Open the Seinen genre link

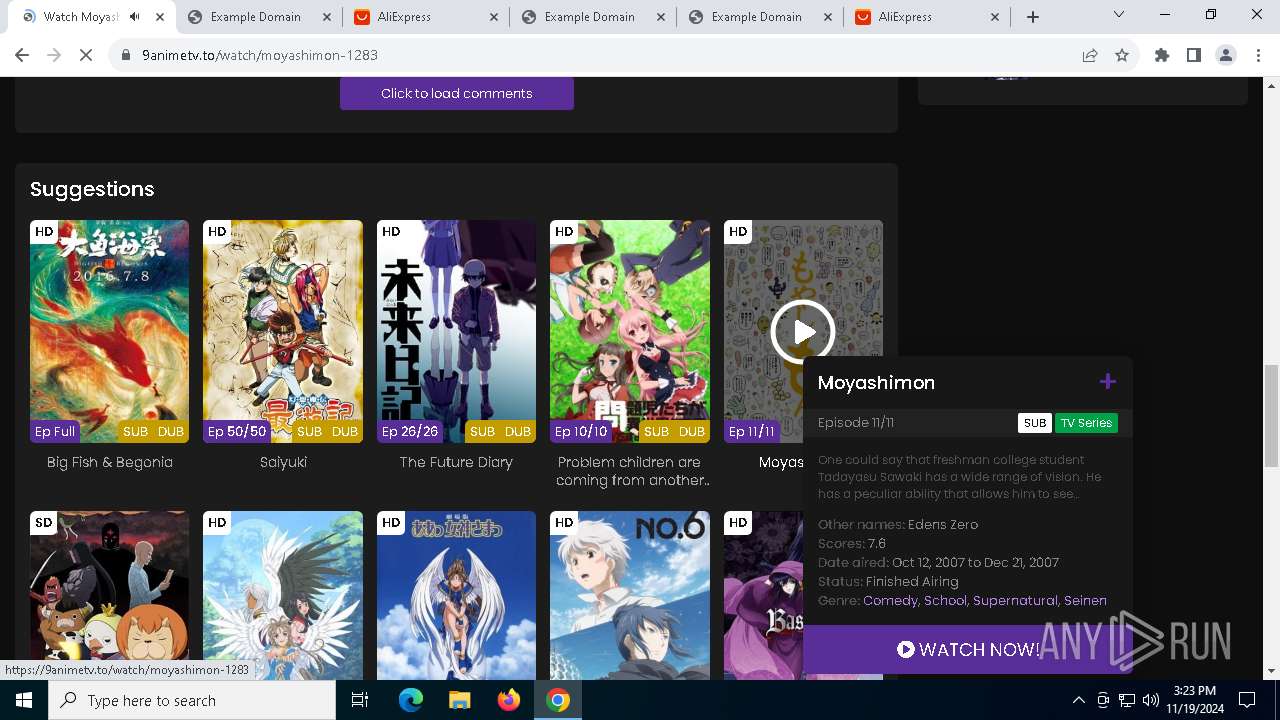(1085, 600)
